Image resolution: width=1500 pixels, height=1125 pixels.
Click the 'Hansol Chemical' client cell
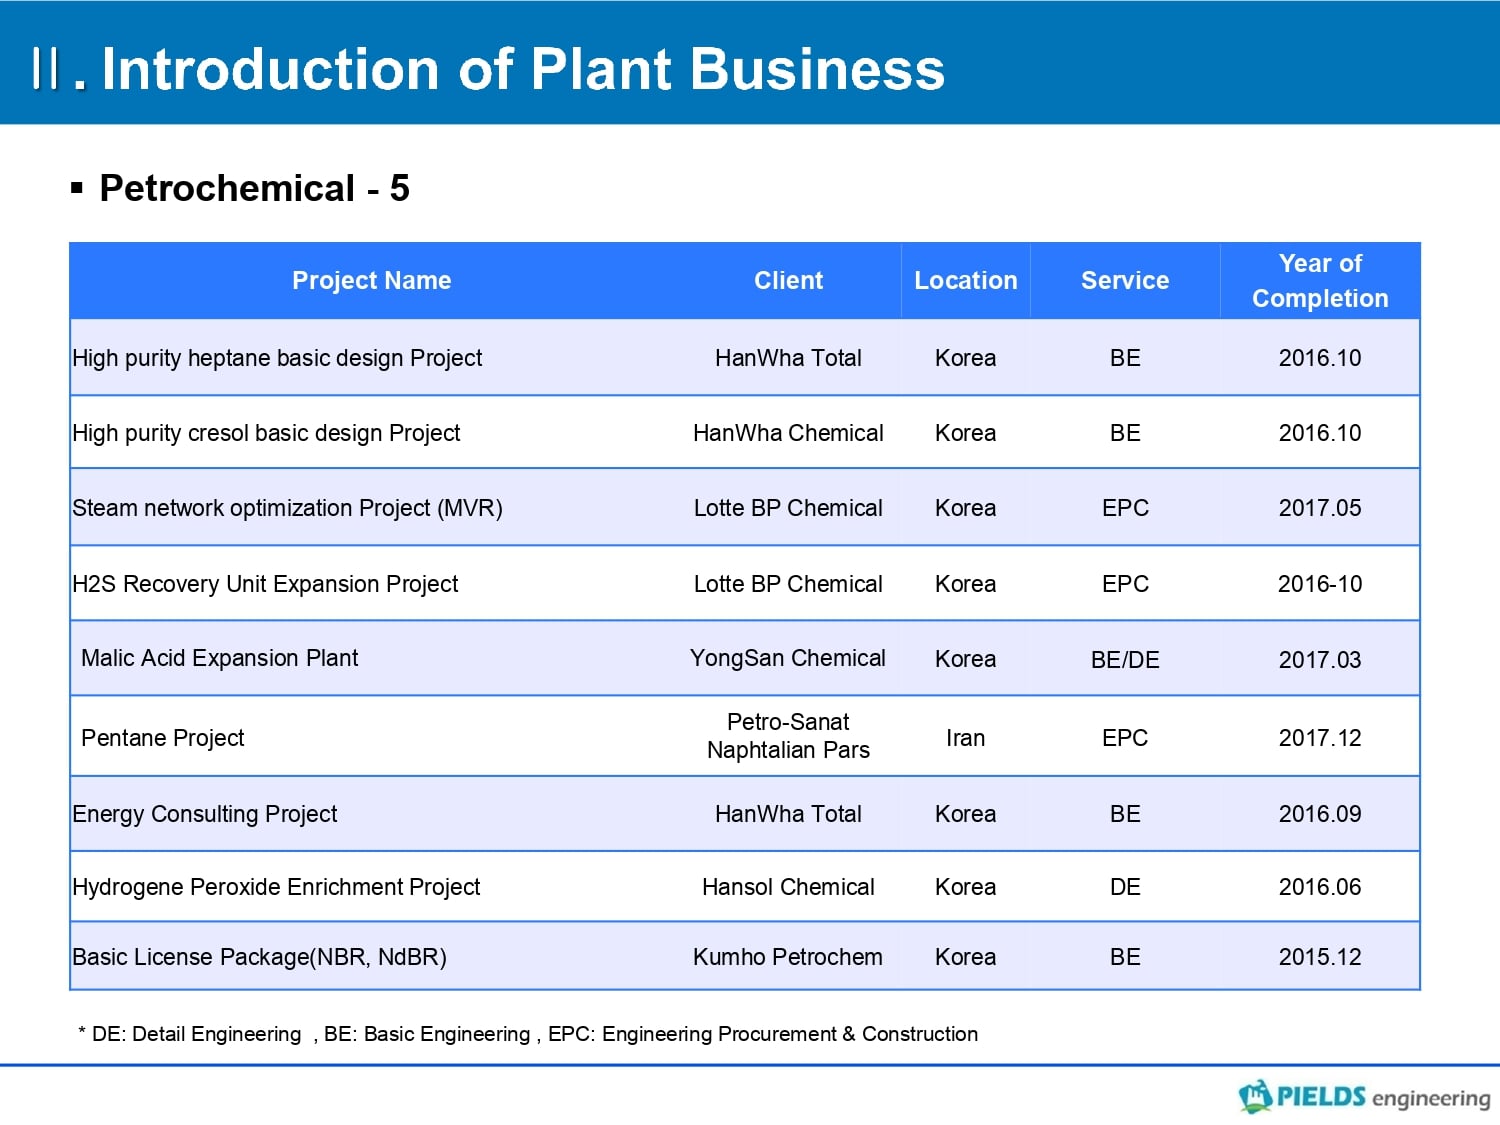point(788,887)
